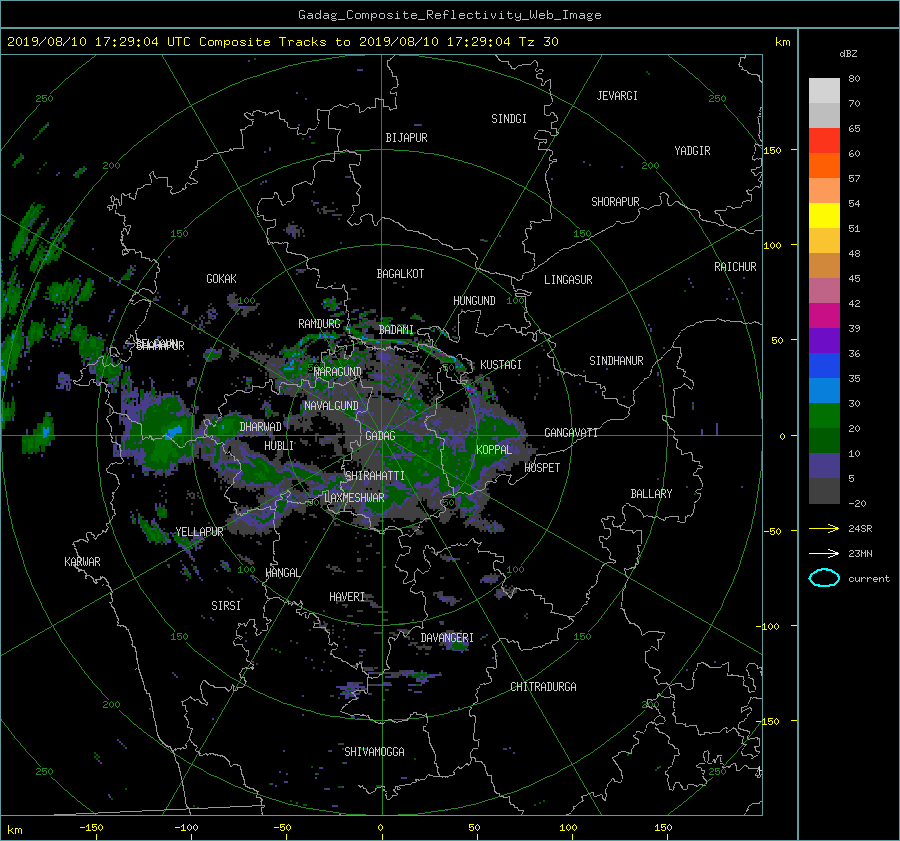Click the CHITRADURGA city label
This screenshot has height=841, width=900.
544,687
